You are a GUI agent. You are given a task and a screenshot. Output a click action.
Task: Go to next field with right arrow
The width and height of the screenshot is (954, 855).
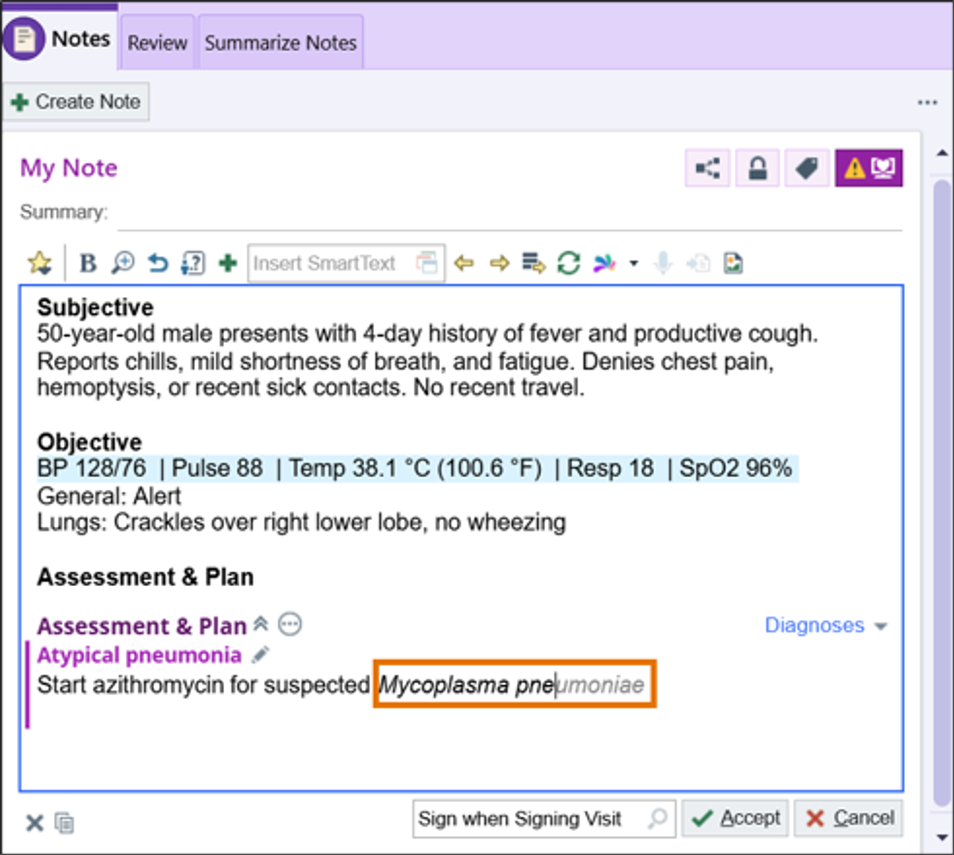pyautogui.click(x=499, y=263)
